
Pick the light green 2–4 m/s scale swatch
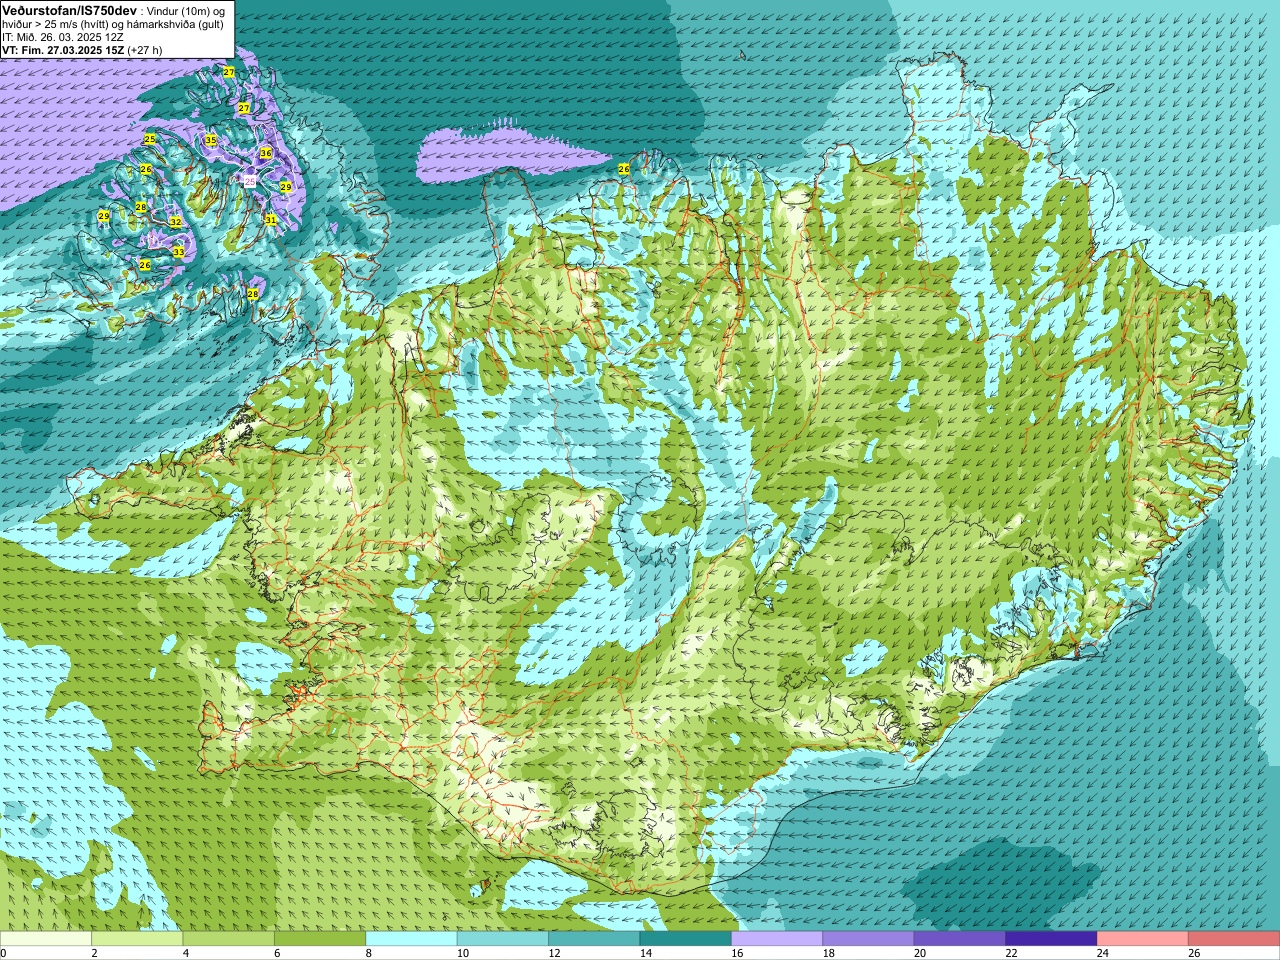click(x=137, y=939)
